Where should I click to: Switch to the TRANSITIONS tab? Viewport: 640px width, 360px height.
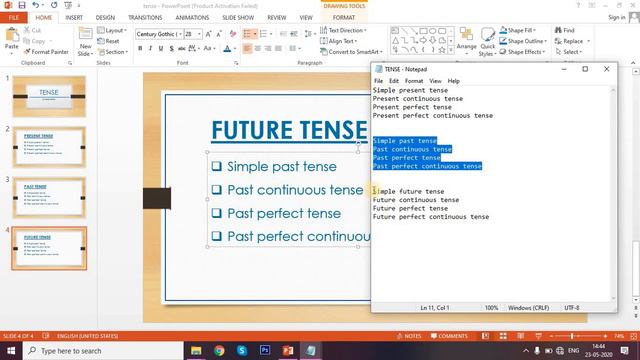(x=145, y=18)
